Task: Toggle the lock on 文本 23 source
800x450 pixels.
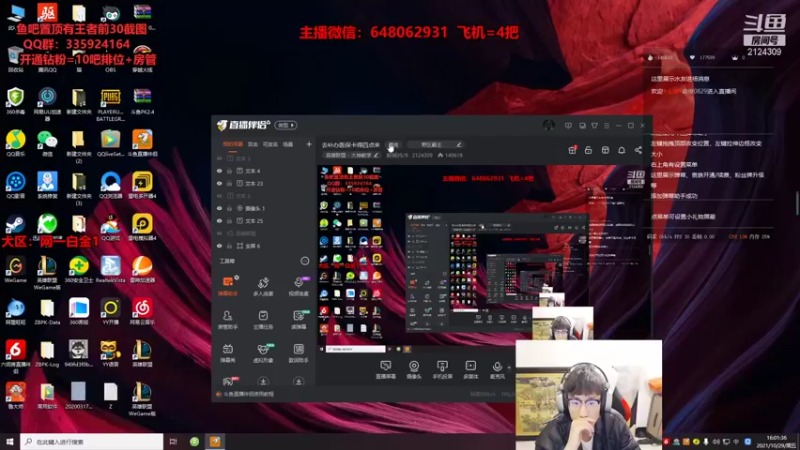Action: point(230,183)
